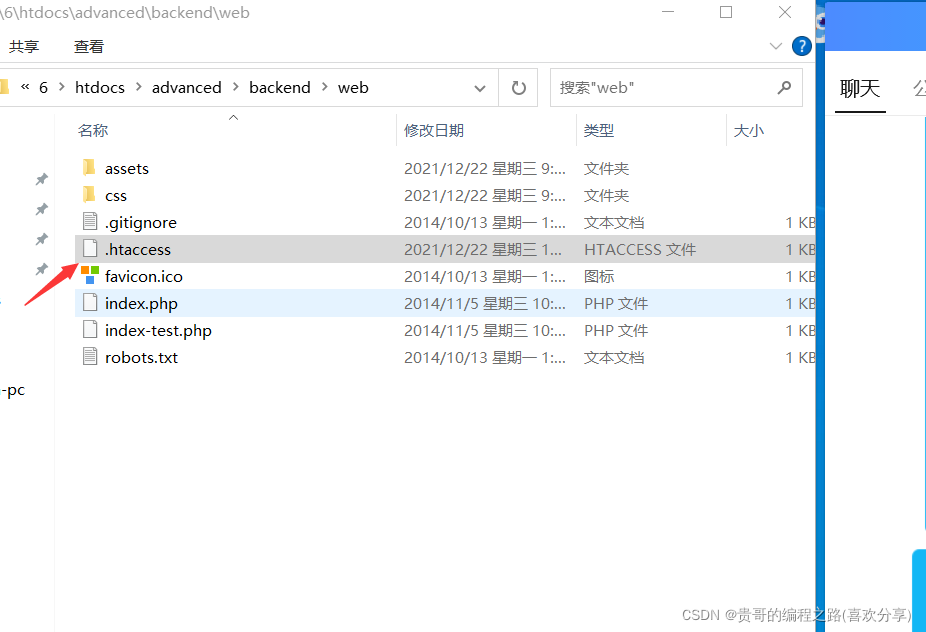This screenshot has height=632, width=926.
Task: Maximize the Explorer window
Action: 726,12
